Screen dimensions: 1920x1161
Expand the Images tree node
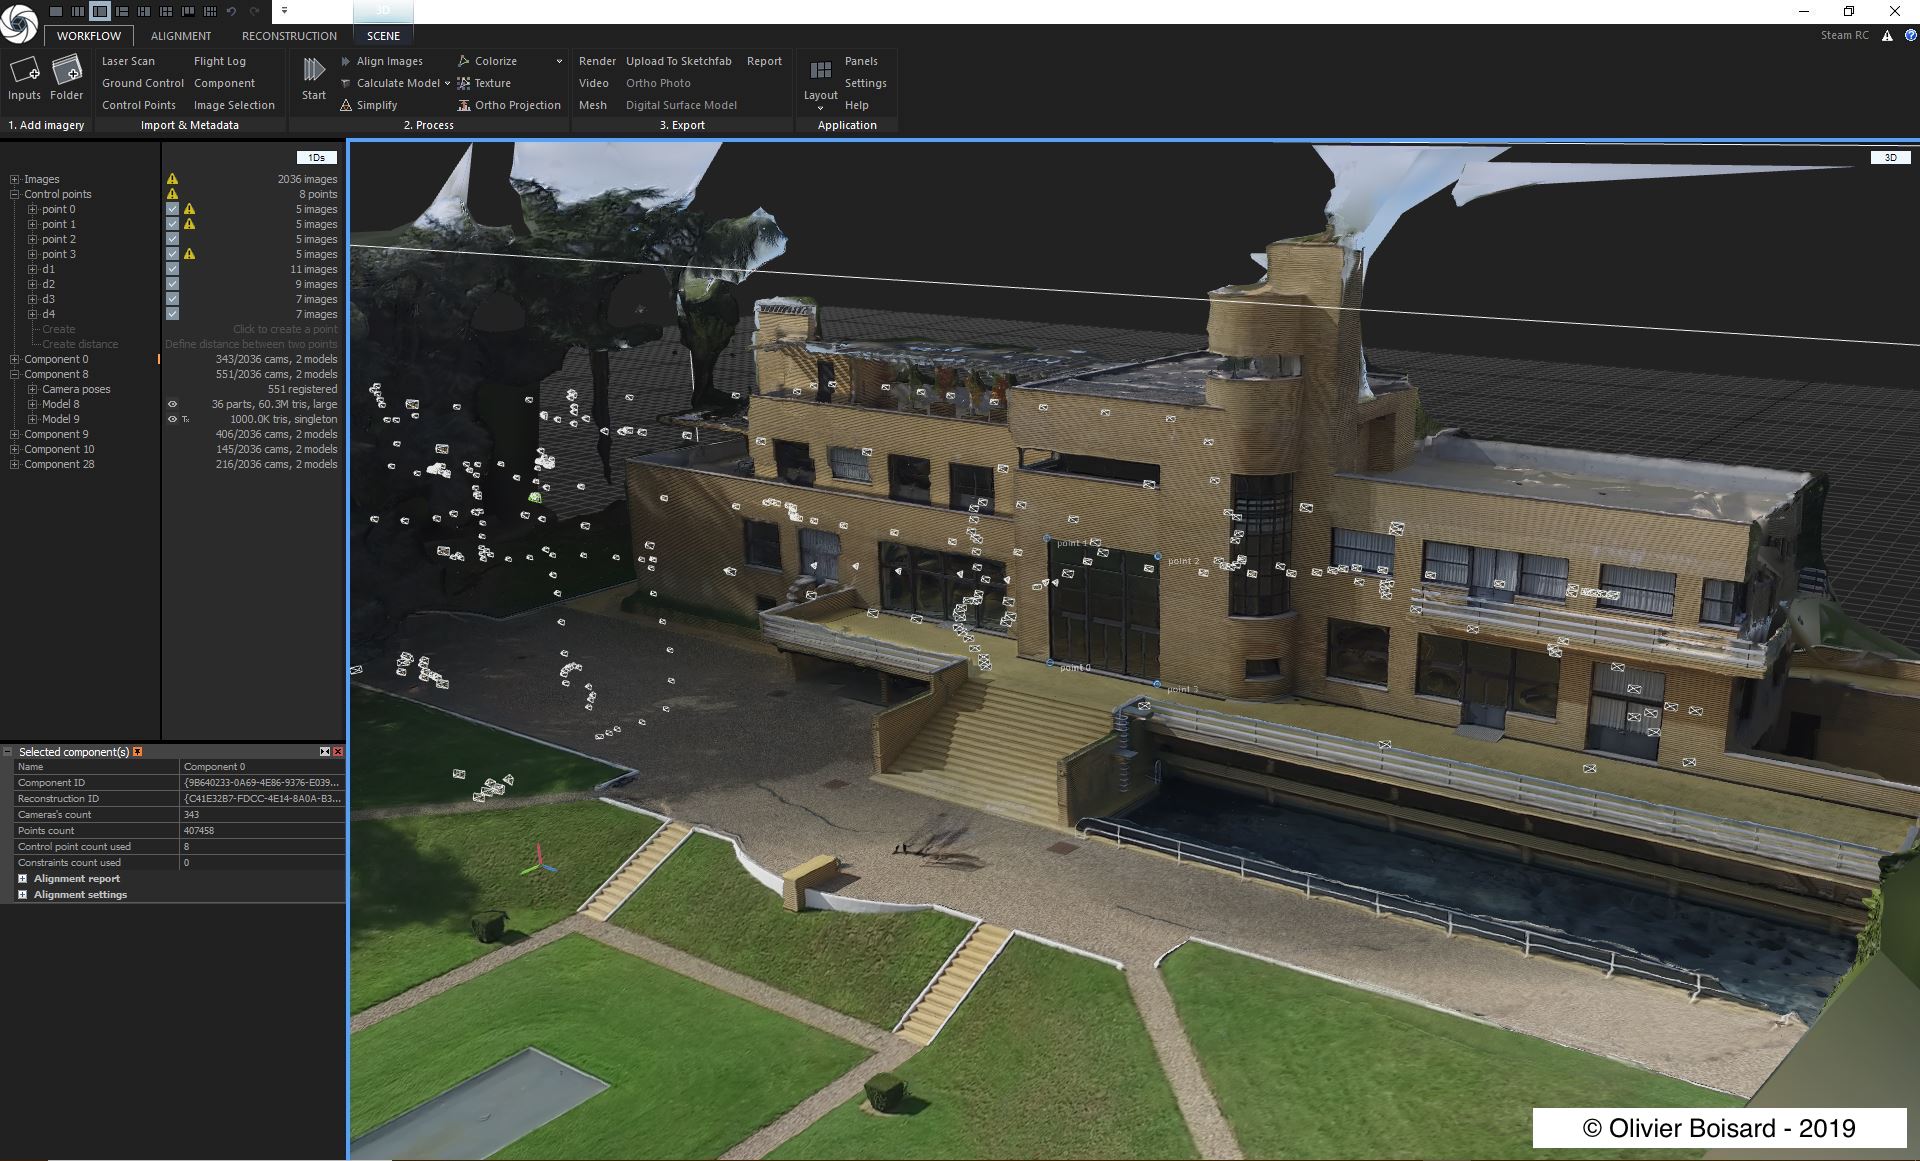pyautogui.click(x=15, y=179)
